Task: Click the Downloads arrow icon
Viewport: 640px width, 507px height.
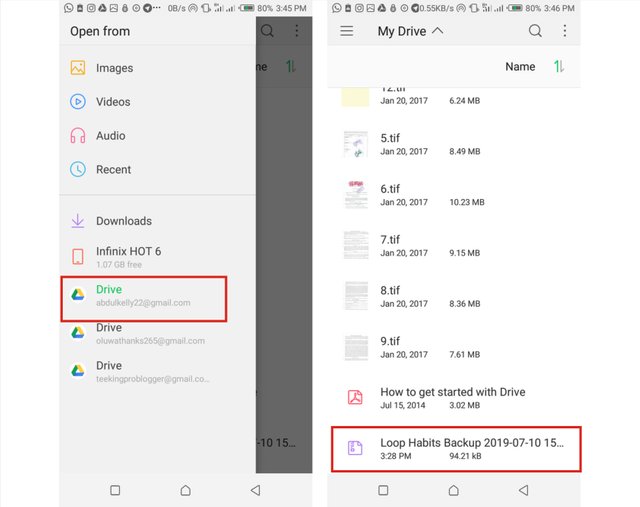Action: (x=78, y=221)
